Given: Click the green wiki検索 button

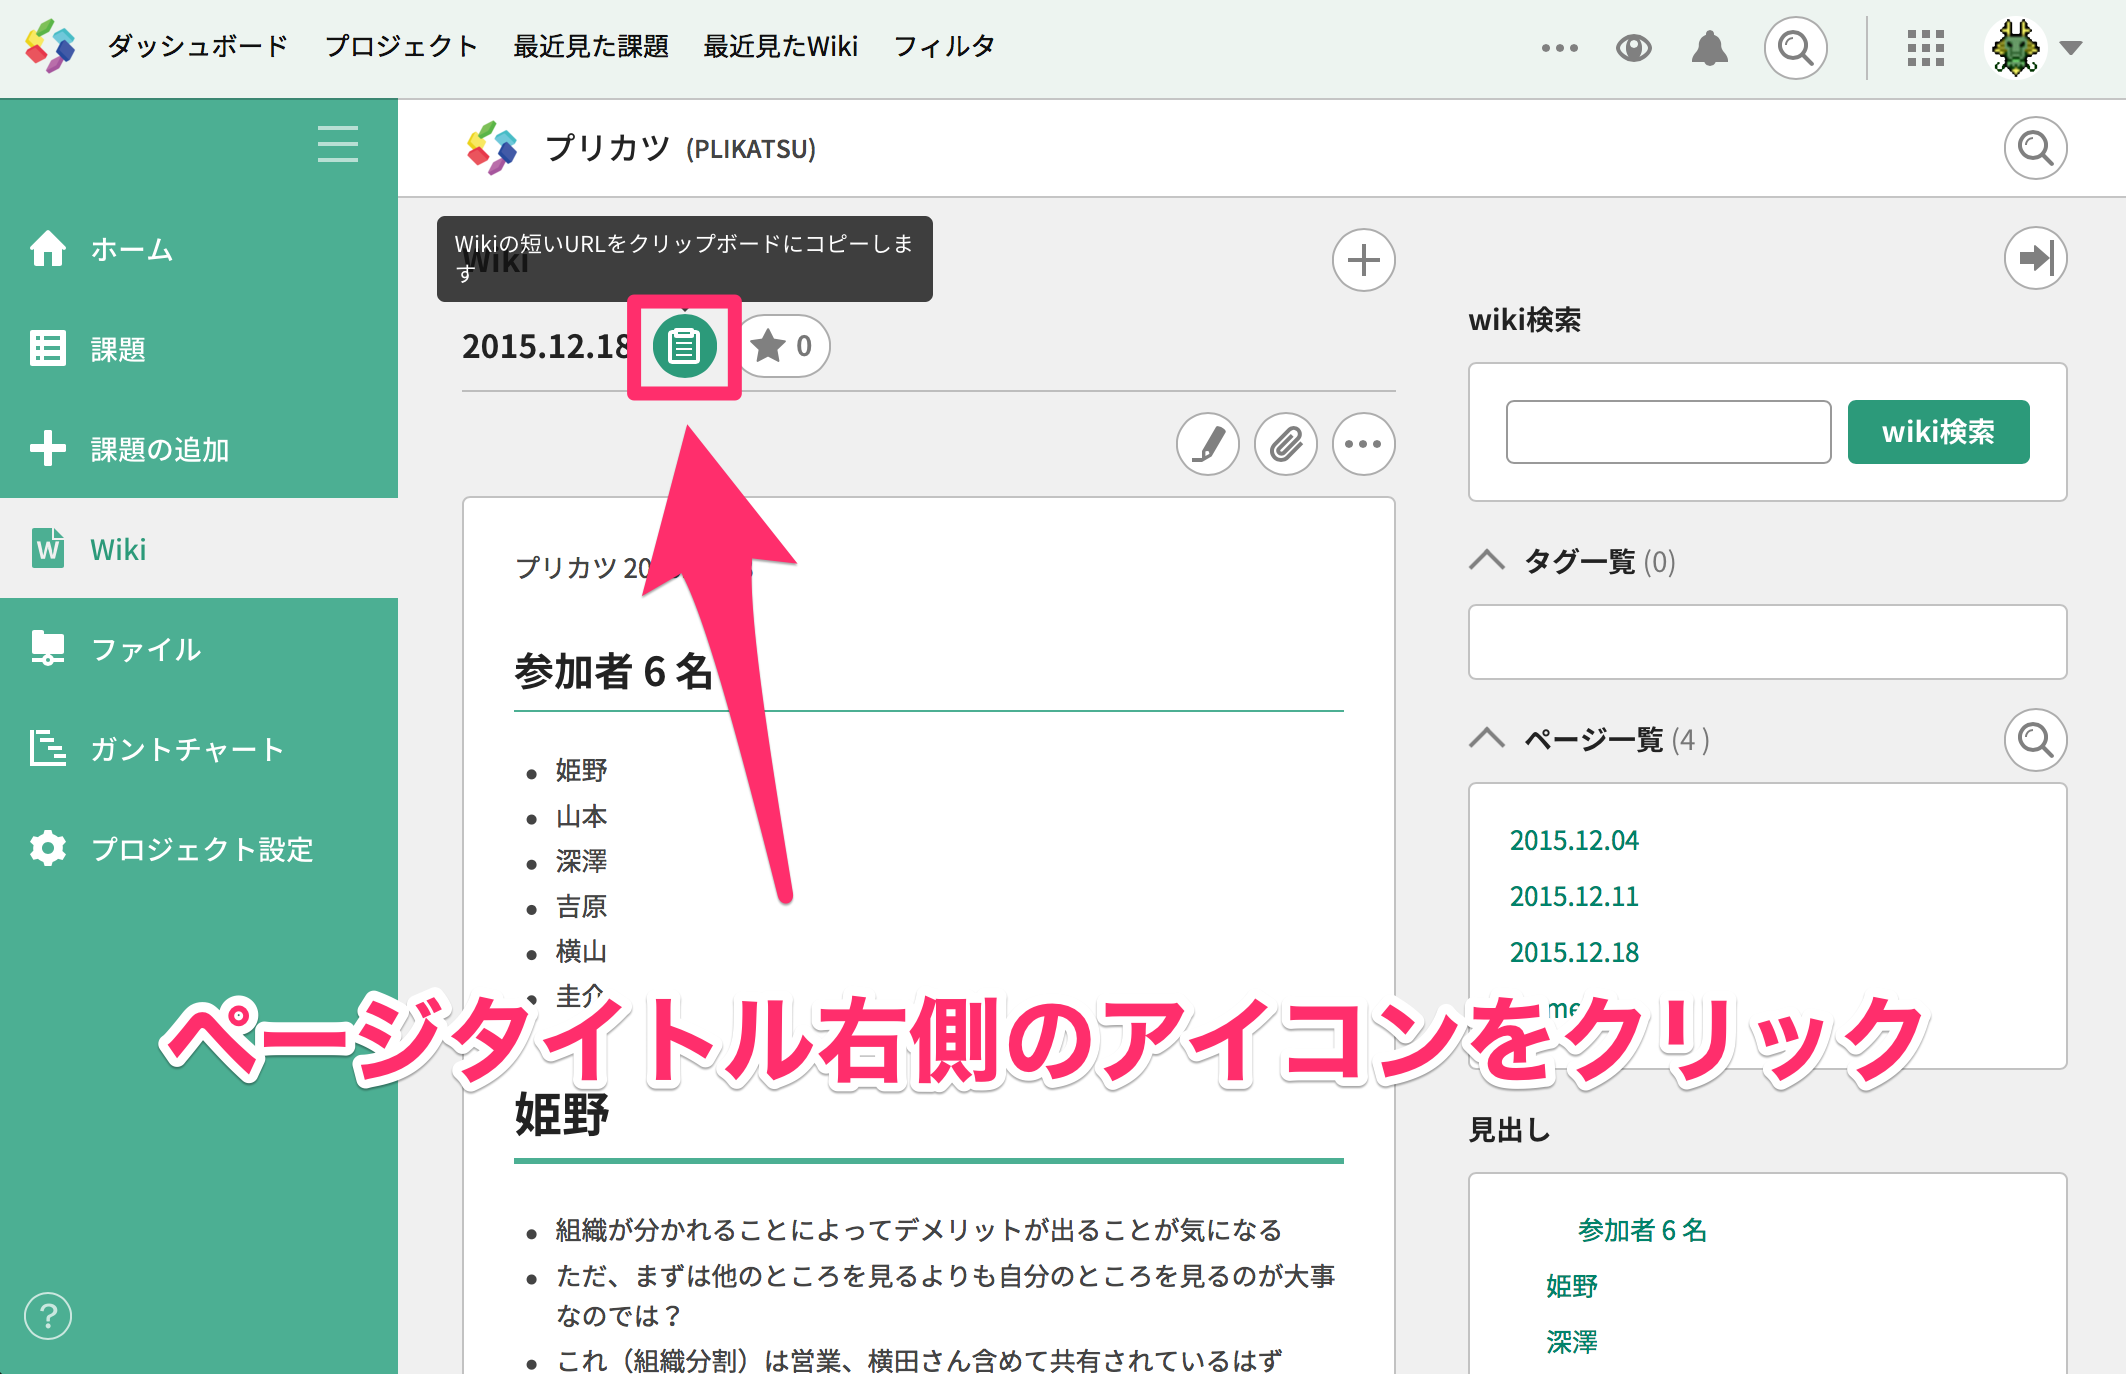Looking at the screenshot, I should point(1938,432).
